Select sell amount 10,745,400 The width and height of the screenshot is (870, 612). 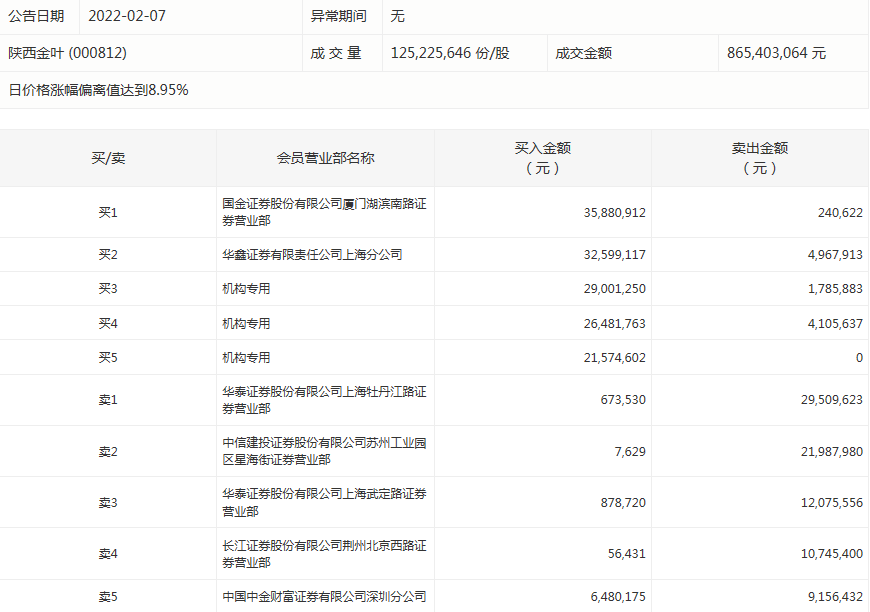832,554
